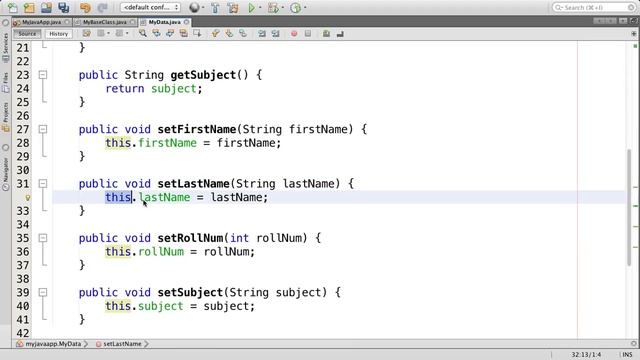640x360 pixels.
Task: Click 'return subject;' on line 24
Action: click(x=154, y=89)
